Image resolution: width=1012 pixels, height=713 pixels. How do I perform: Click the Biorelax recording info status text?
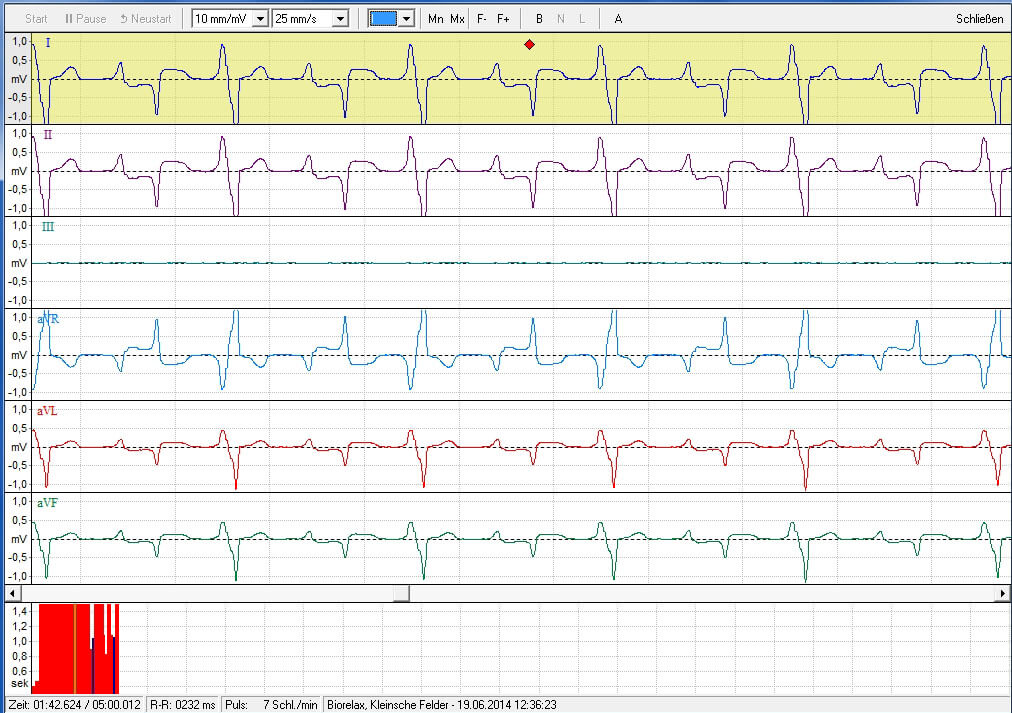point(442,705)
